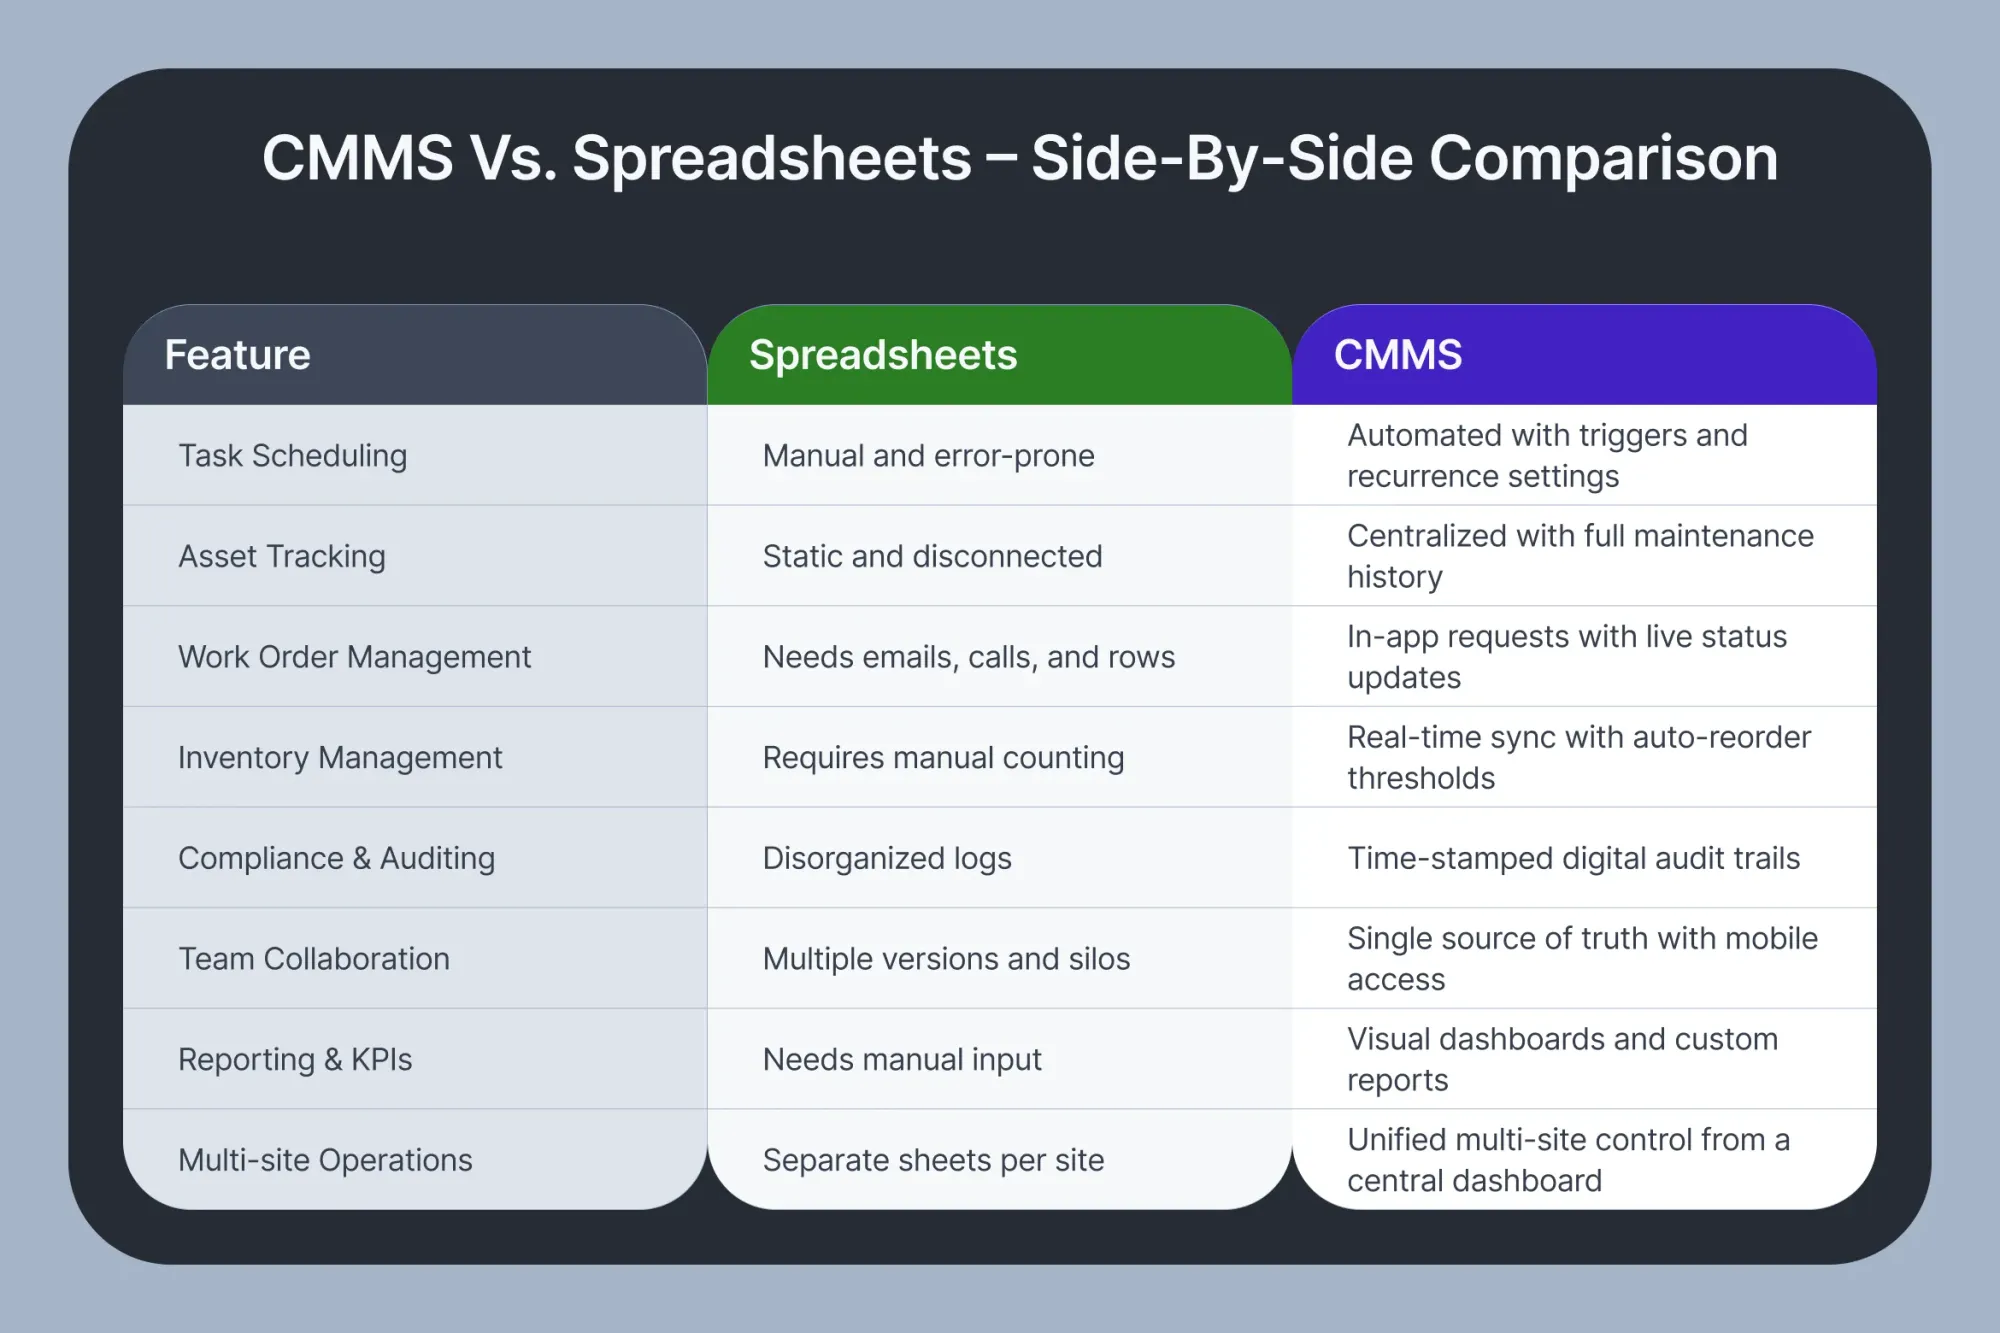
Task: Click the Asset Tracking feature cell
Action: coord(414,556)
